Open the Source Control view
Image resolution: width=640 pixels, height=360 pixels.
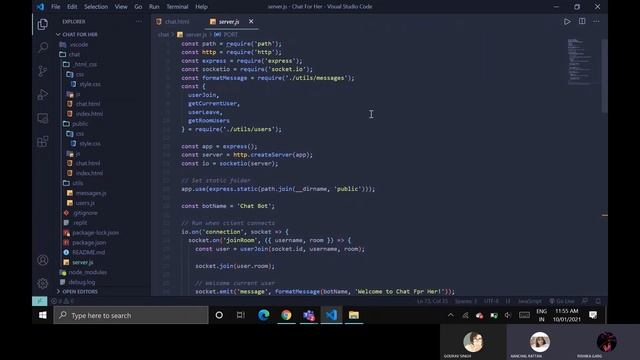coord(42,71)
